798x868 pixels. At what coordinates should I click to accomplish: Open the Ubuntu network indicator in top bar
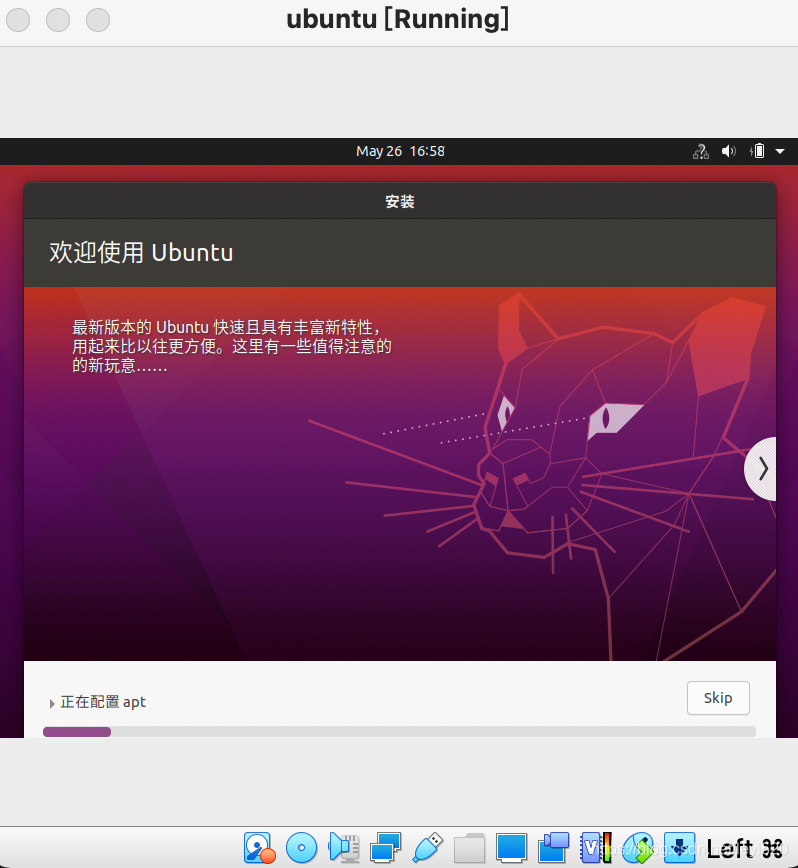point(701,151)
